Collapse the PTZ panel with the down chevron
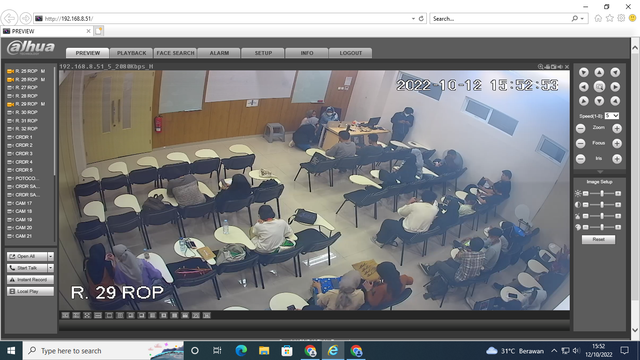640x360 pixels. pos(600,172)
